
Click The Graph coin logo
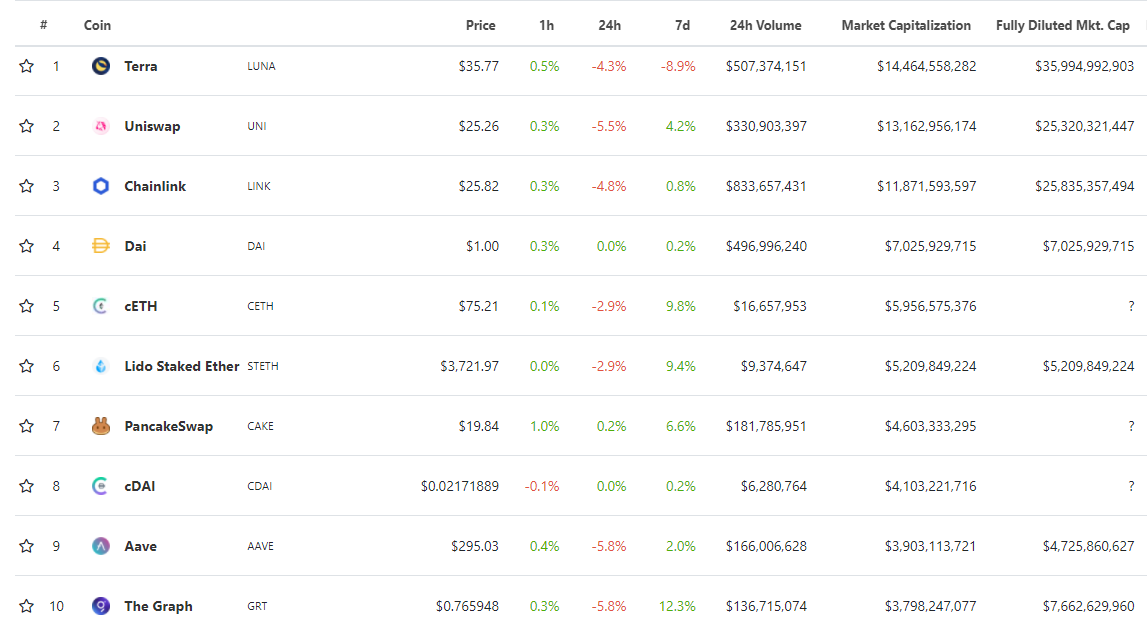[101, 606]
